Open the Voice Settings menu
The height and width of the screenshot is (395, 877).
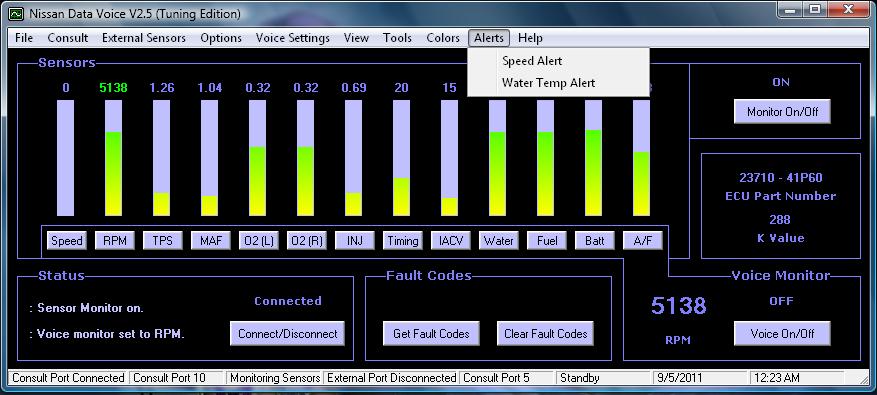click(293, 38)
